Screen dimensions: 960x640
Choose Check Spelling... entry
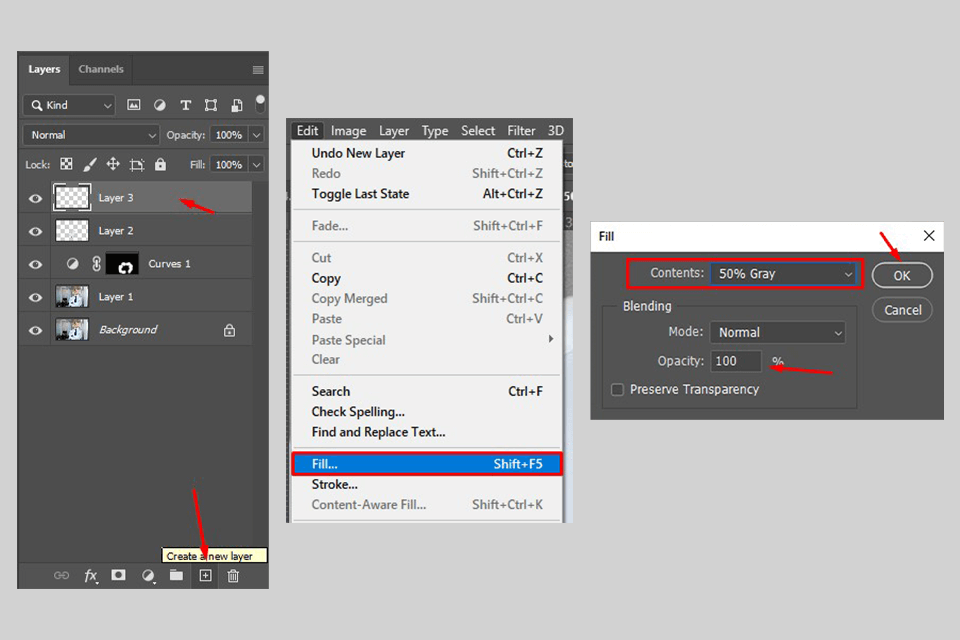[427, 412]
